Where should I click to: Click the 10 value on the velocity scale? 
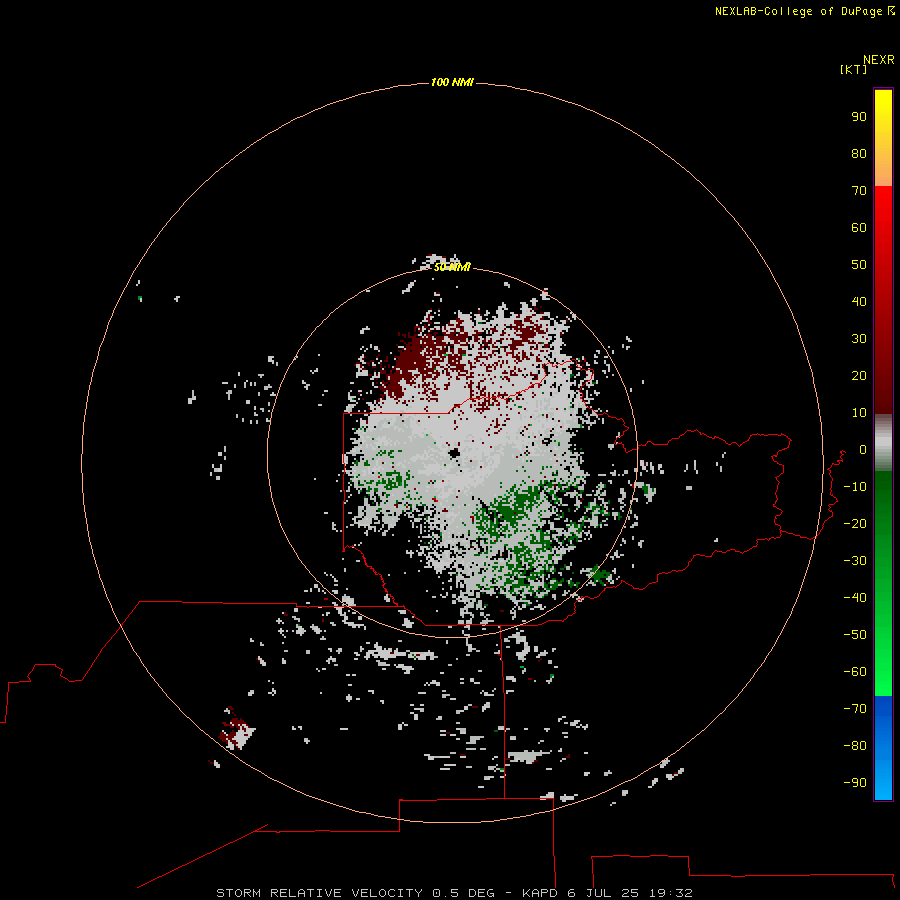(859, 413)
